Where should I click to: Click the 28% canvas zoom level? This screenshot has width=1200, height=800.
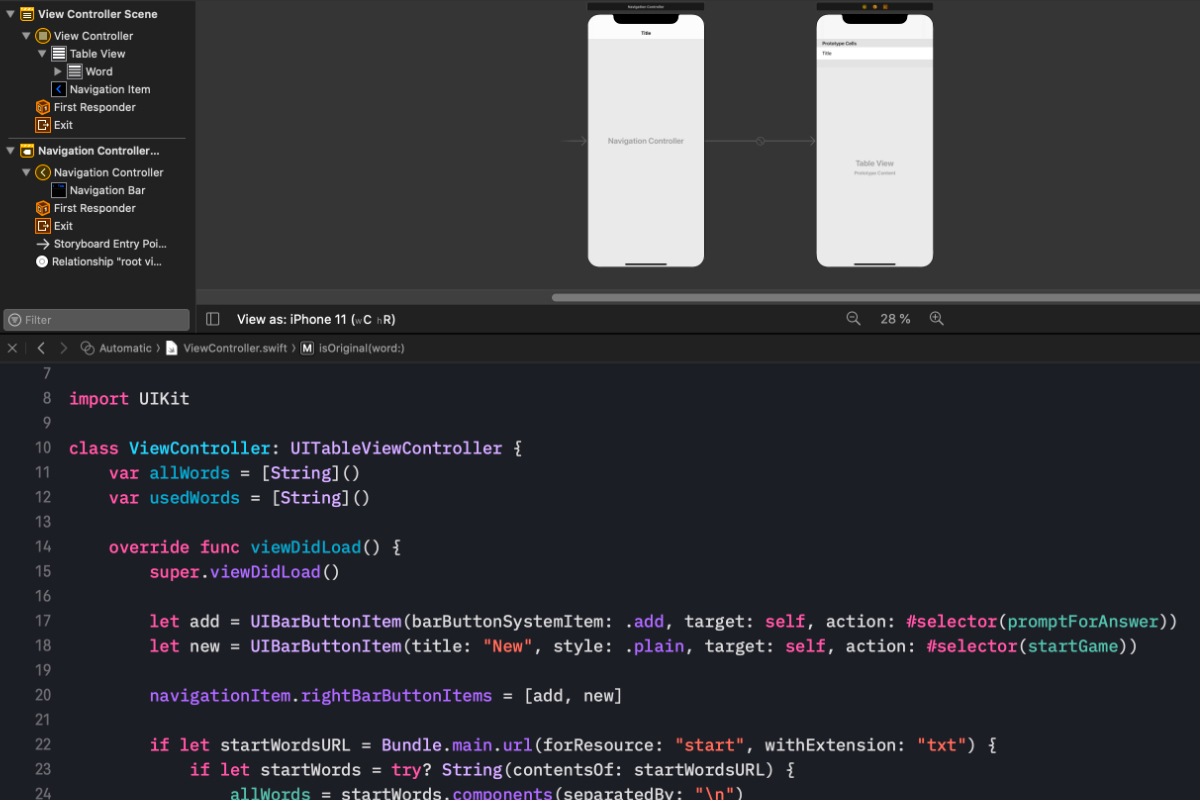[x=895, y=318]
